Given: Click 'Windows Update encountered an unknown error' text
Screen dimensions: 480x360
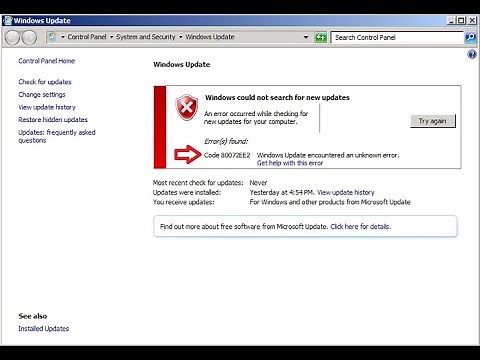Looking at the screenshot, I should (x=328, y=155).
